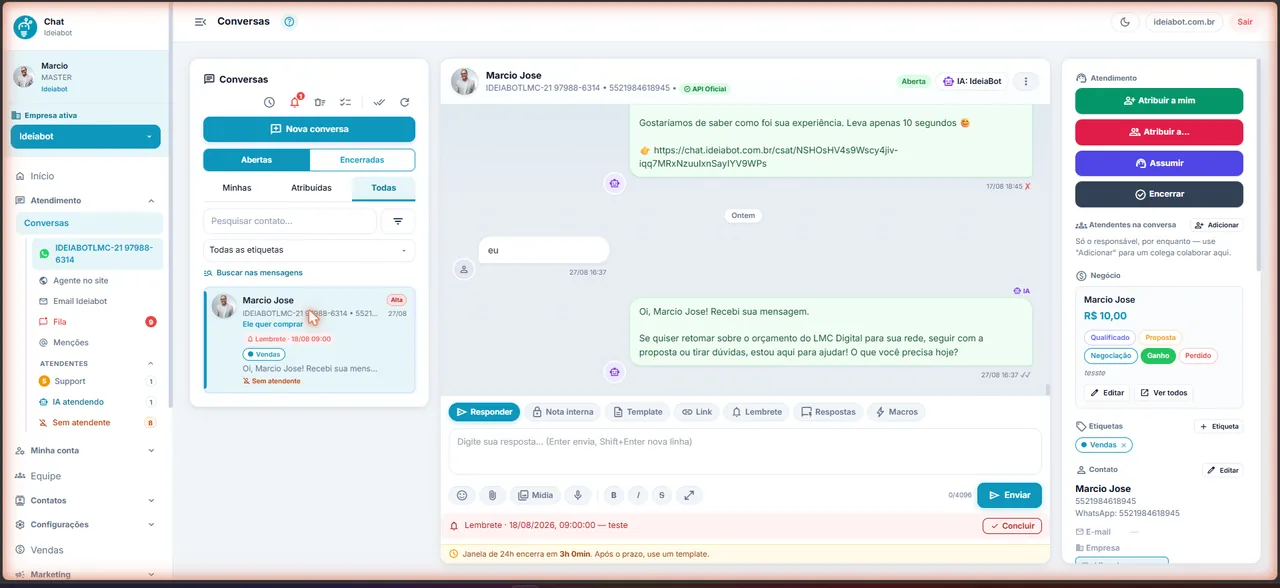Open the Todas as etiquetas dropdown
The height and width of the screenshot is (588, 1280).
click(309, 250)
